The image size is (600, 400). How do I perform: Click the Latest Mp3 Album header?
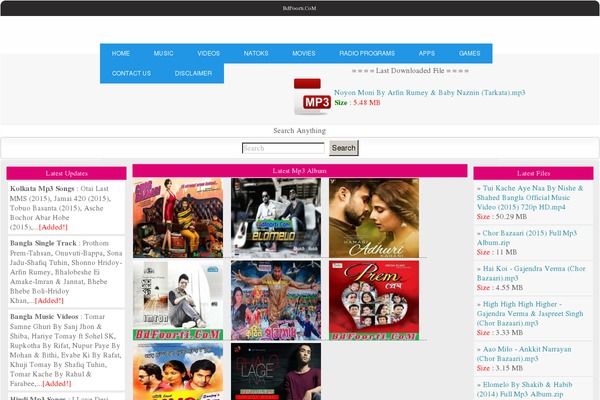300,171
